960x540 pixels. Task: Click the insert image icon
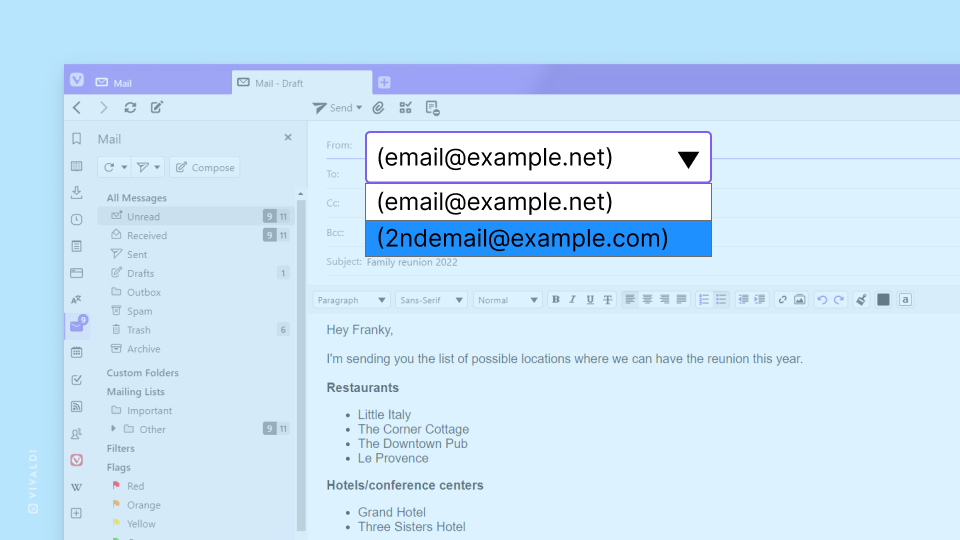pyautogui.click(x=800, y=299)
